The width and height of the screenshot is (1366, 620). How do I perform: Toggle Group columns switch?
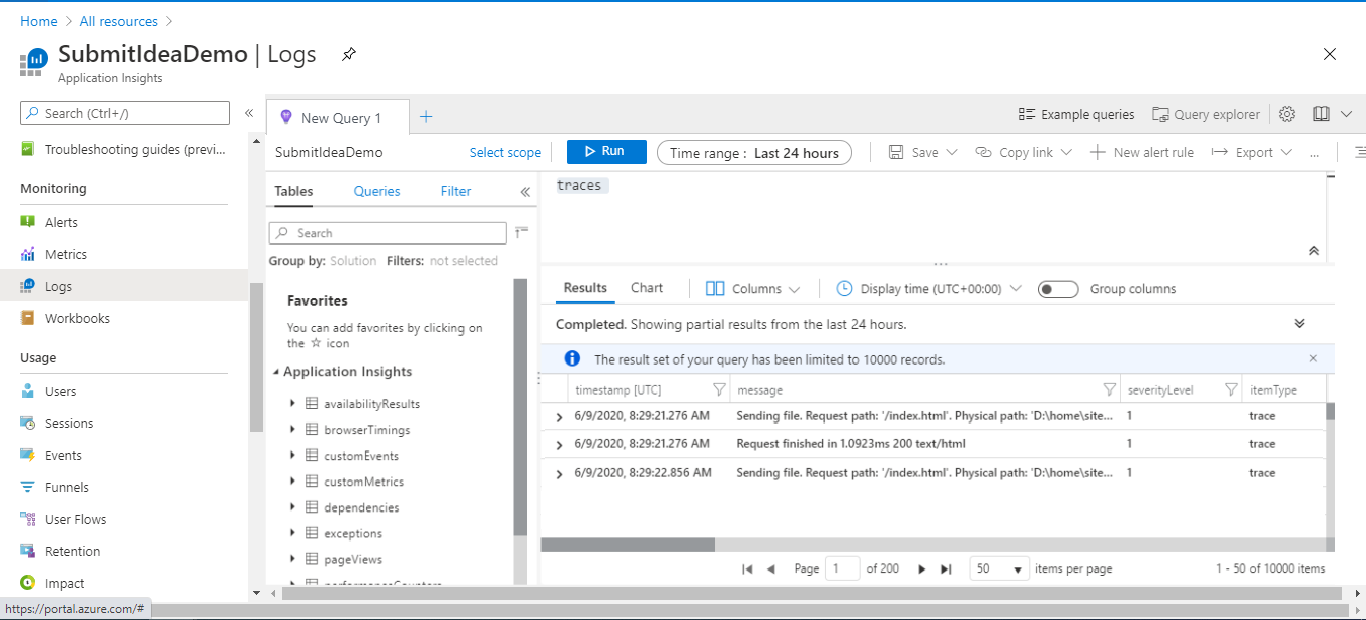pos(1058,289)
